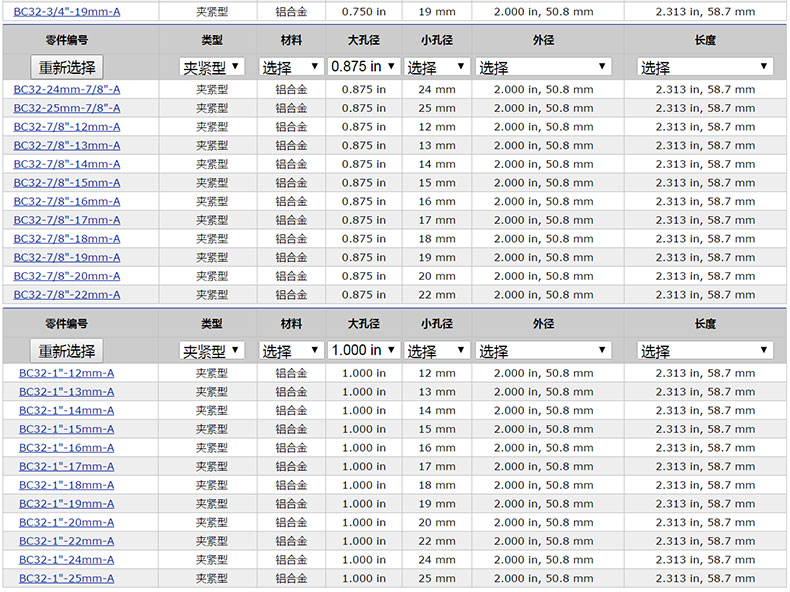This screenshot has width=790, height=592.
Task: Select part BC32-1"-25mm-A link
Action: coord(66,578)
